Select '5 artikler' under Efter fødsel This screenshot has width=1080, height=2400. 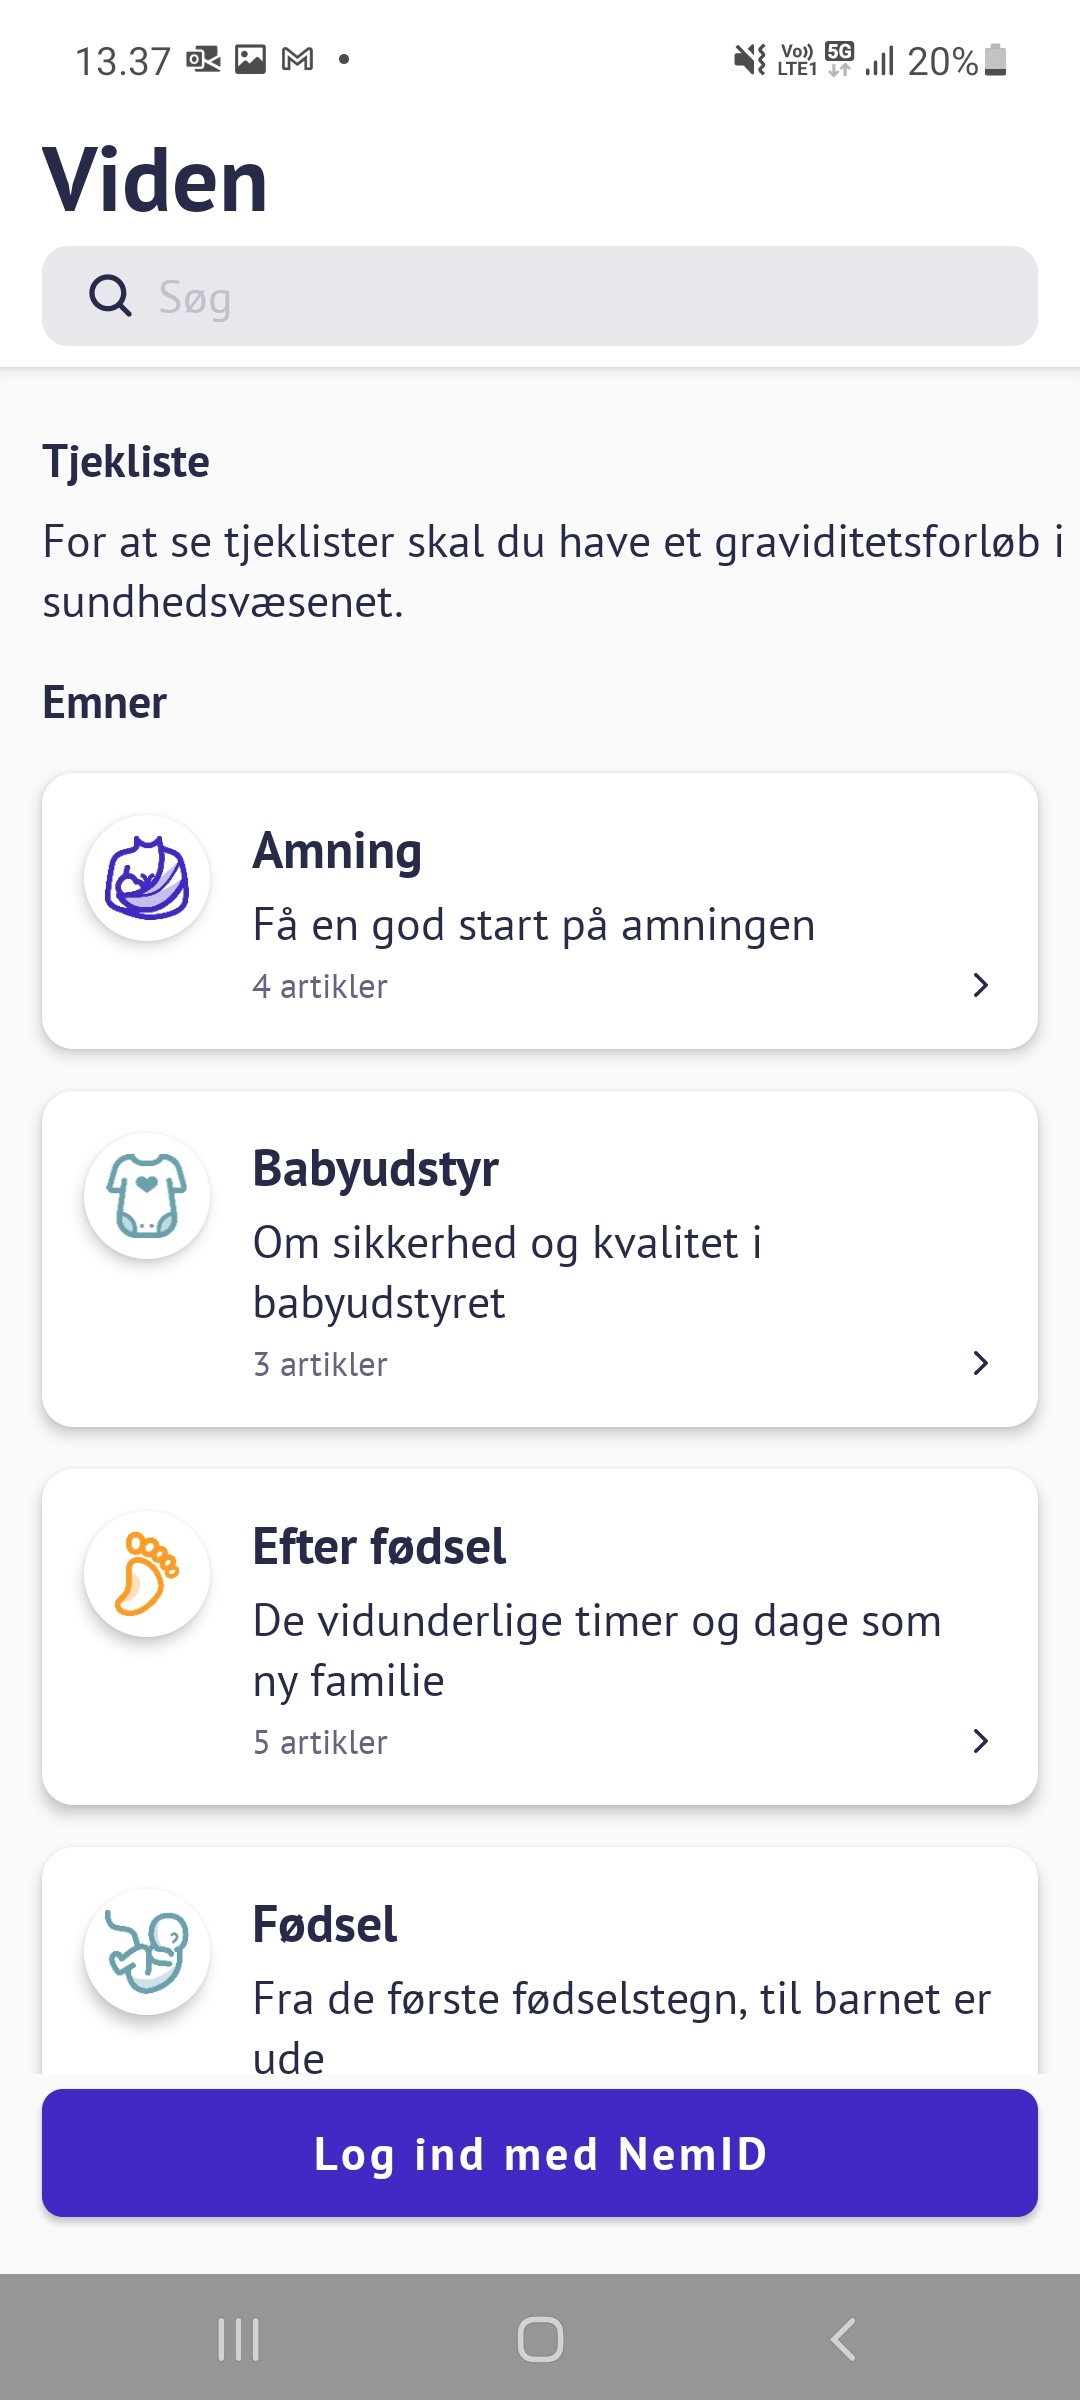click(320, 1743)
